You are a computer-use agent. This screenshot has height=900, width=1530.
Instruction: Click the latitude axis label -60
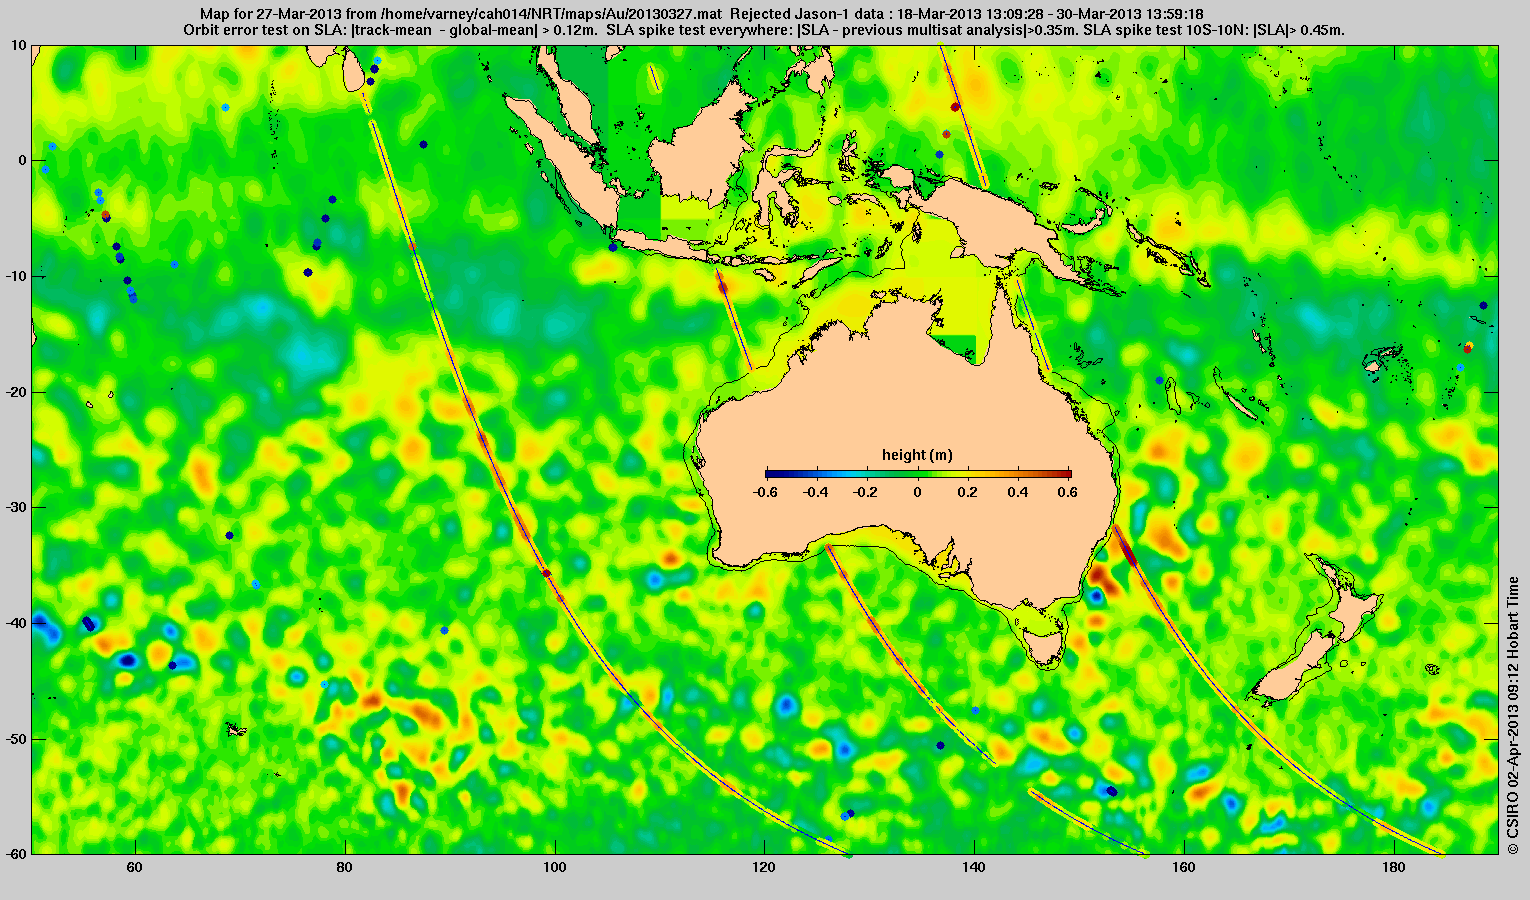[16, 854]
